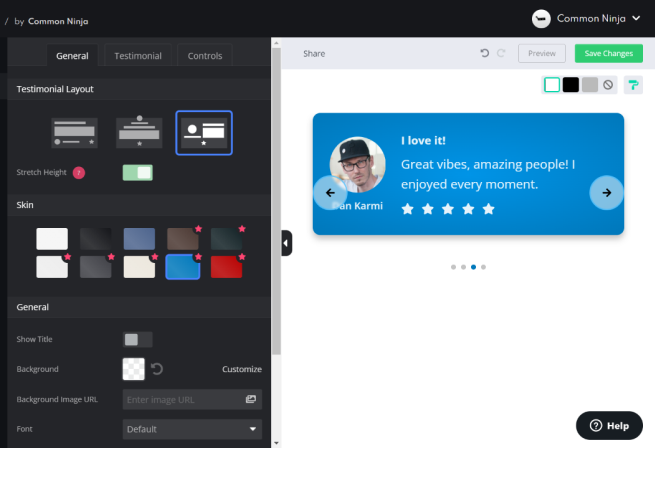Choose the dark gray premium skin
Image resolution: width=655 pixels, height=490 pixels.
point(96,267)
